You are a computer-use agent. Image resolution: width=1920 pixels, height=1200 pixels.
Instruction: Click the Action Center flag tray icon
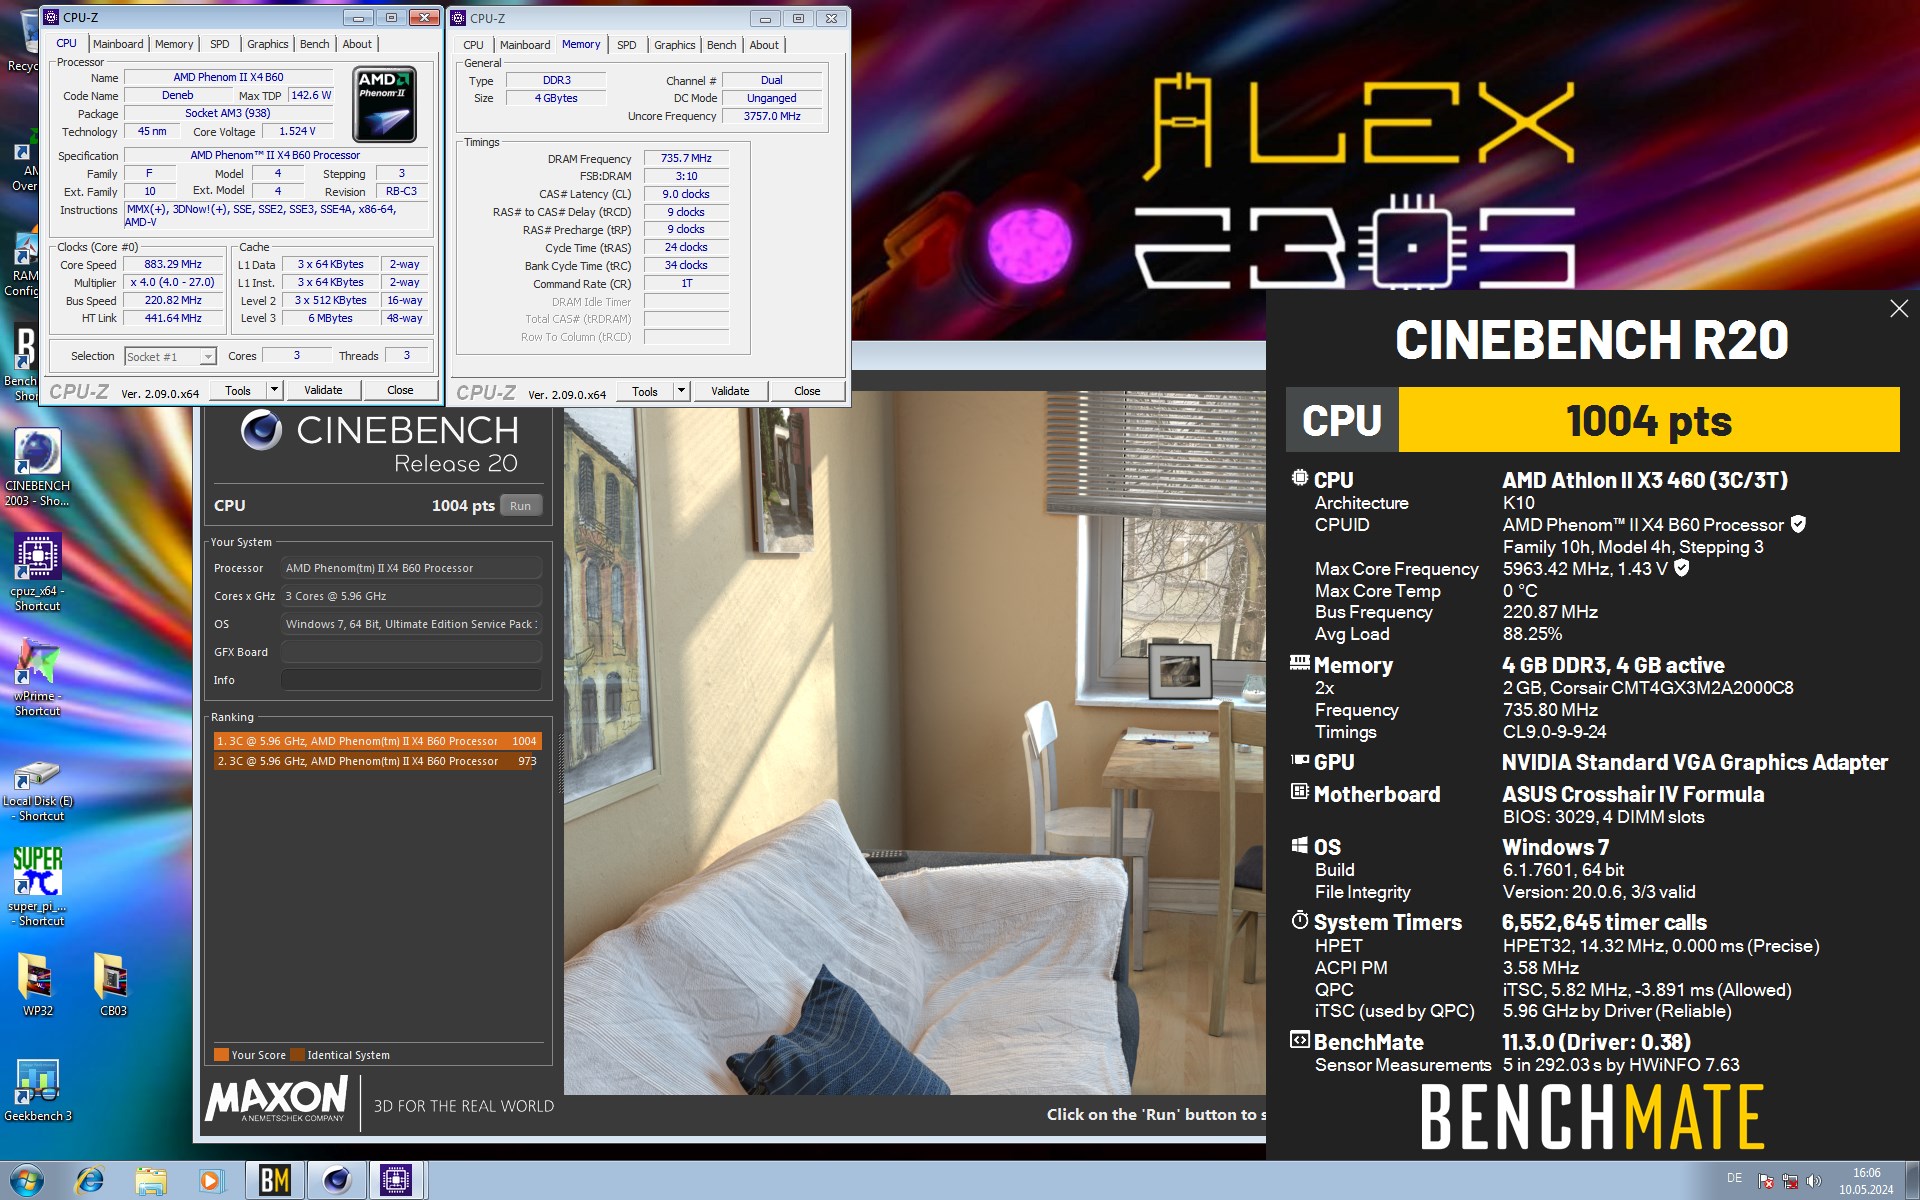pos(1766,1181)
